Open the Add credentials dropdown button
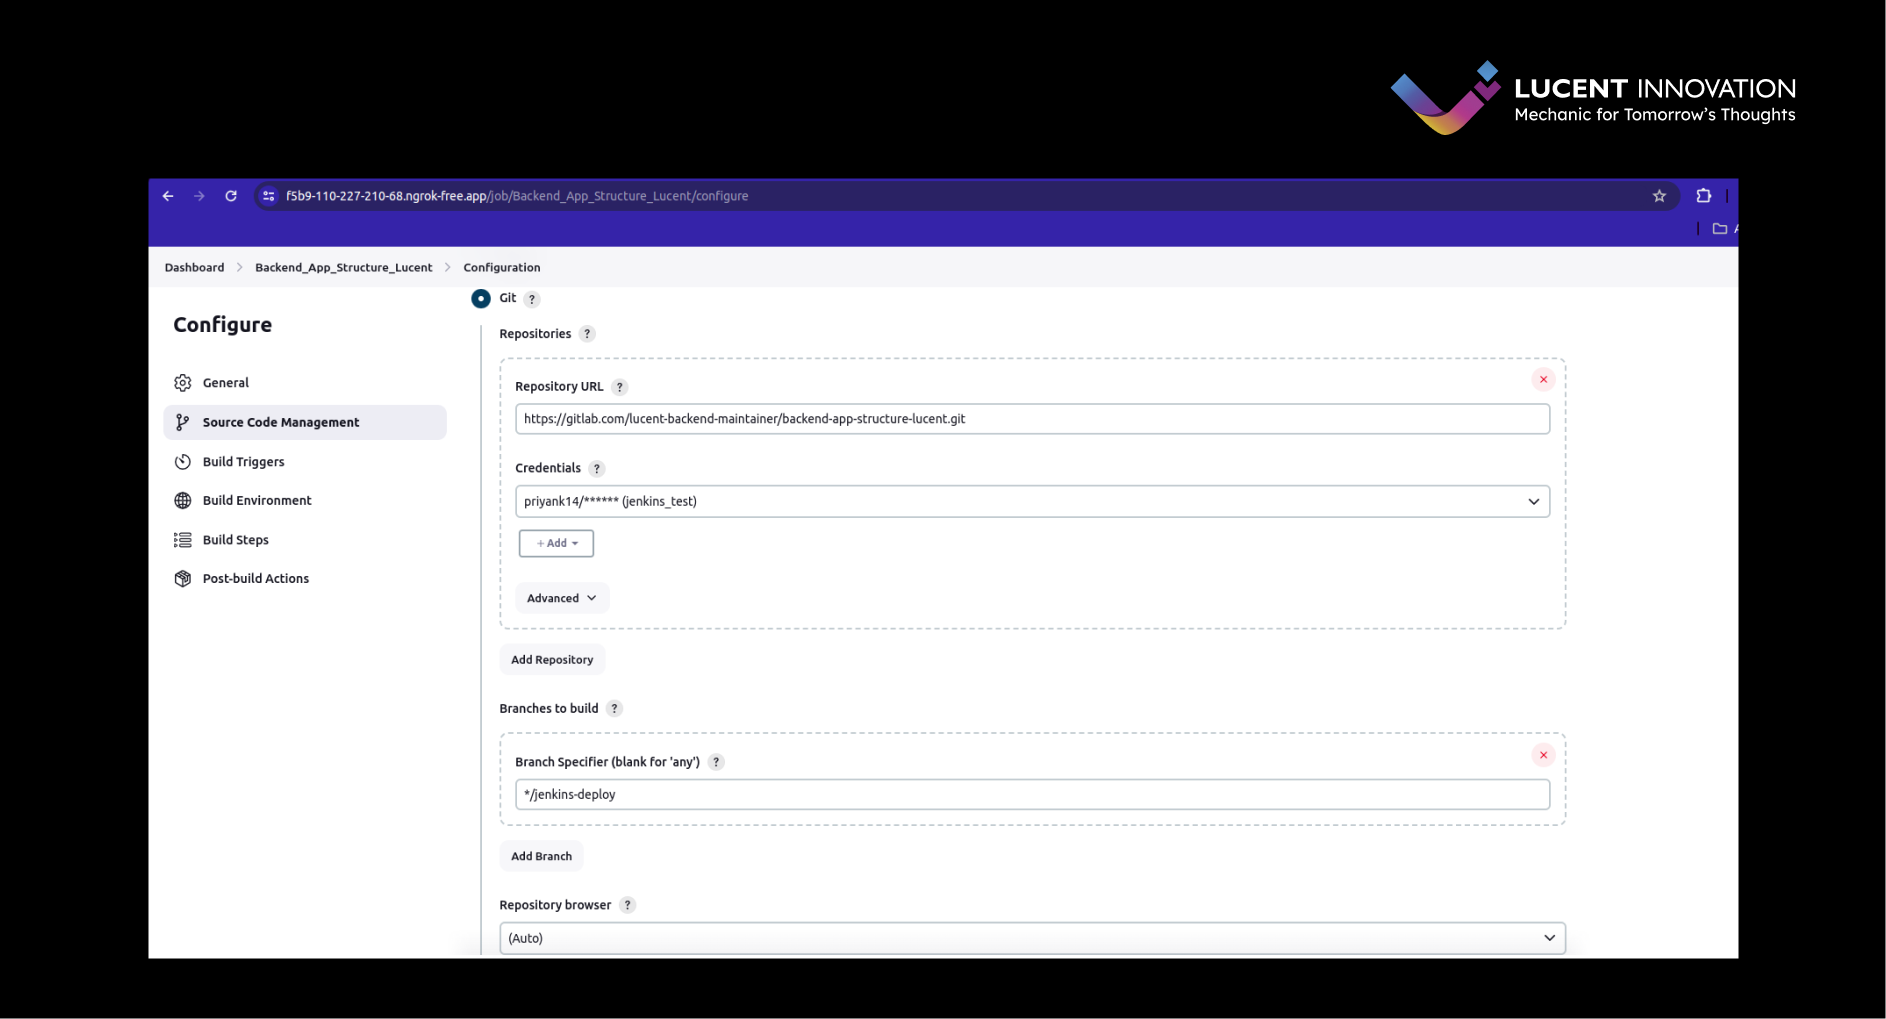The width and height of the screenshot is (1886, 1019). pyautogui.click(x=556, y=543)
